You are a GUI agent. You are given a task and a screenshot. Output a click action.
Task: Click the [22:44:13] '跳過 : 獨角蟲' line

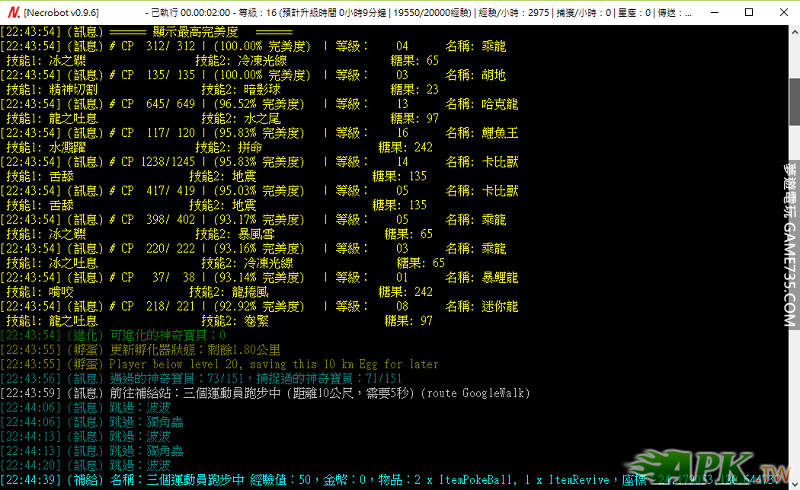coord(92,451)
